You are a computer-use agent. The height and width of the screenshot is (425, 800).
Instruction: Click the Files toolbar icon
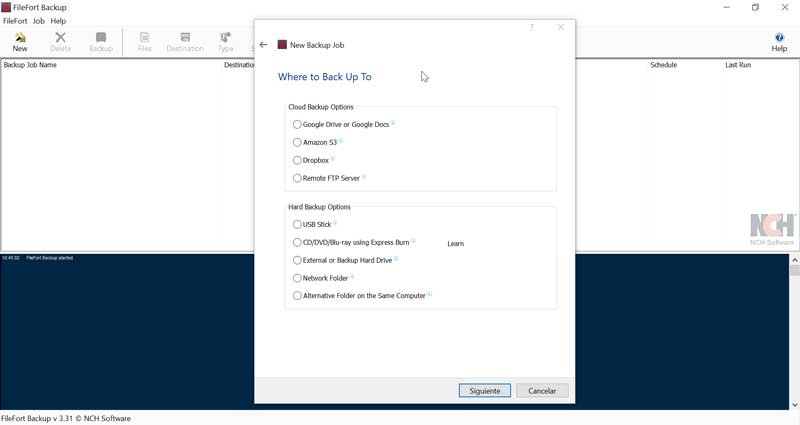coord(144,42)
